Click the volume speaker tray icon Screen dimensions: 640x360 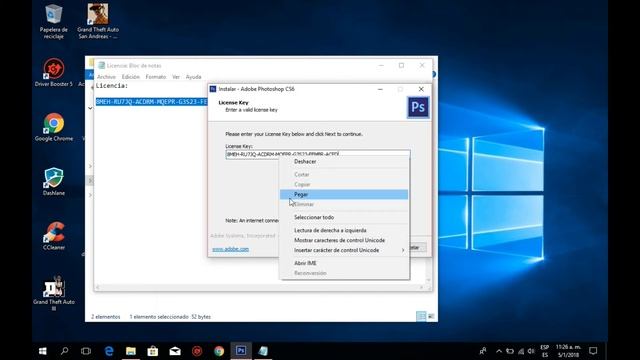tap(531, 351)
